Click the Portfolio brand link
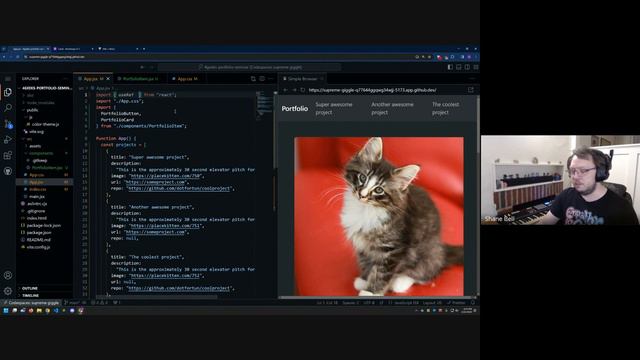Screen dimensions: 640x360 coord(295,109)
